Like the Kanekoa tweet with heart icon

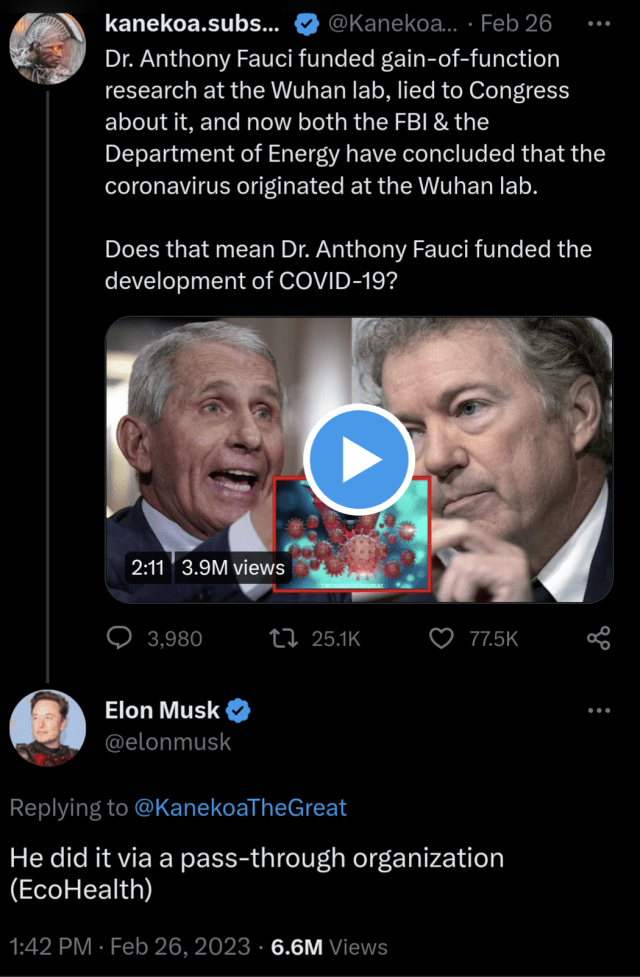point(442,638)
